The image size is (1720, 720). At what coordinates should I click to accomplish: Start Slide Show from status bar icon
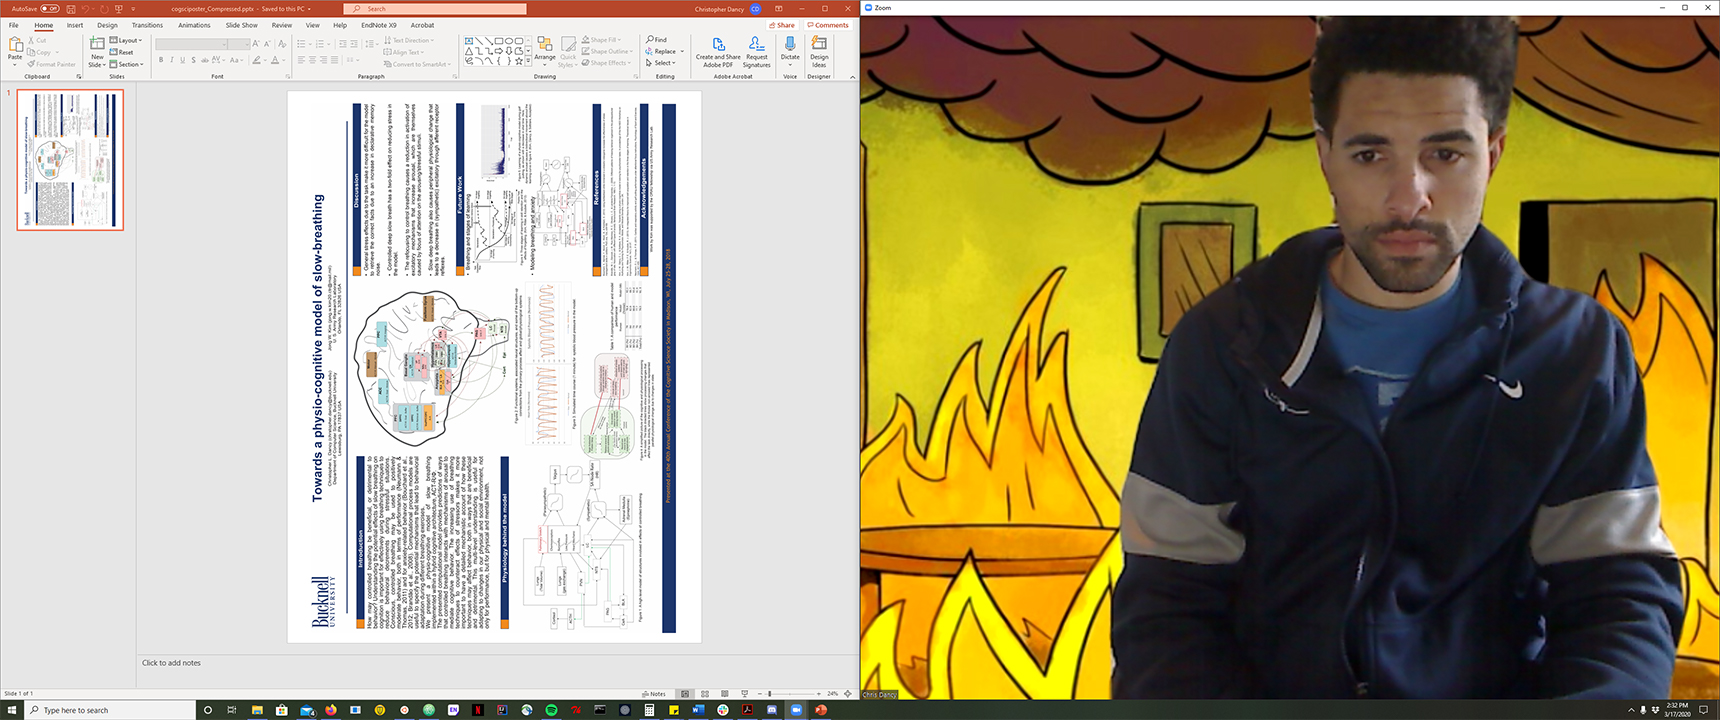(x=744, y=694)
